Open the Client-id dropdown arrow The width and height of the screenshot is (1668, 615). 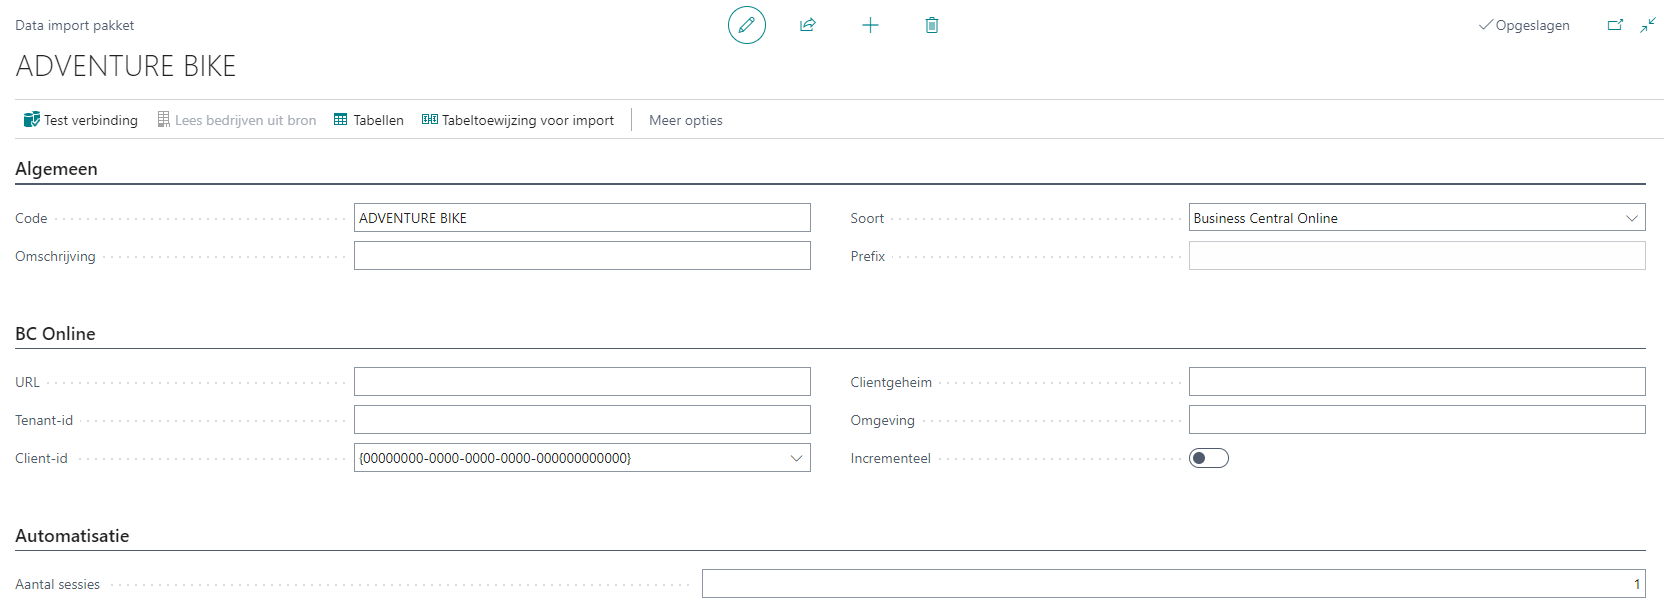(796, 458)
